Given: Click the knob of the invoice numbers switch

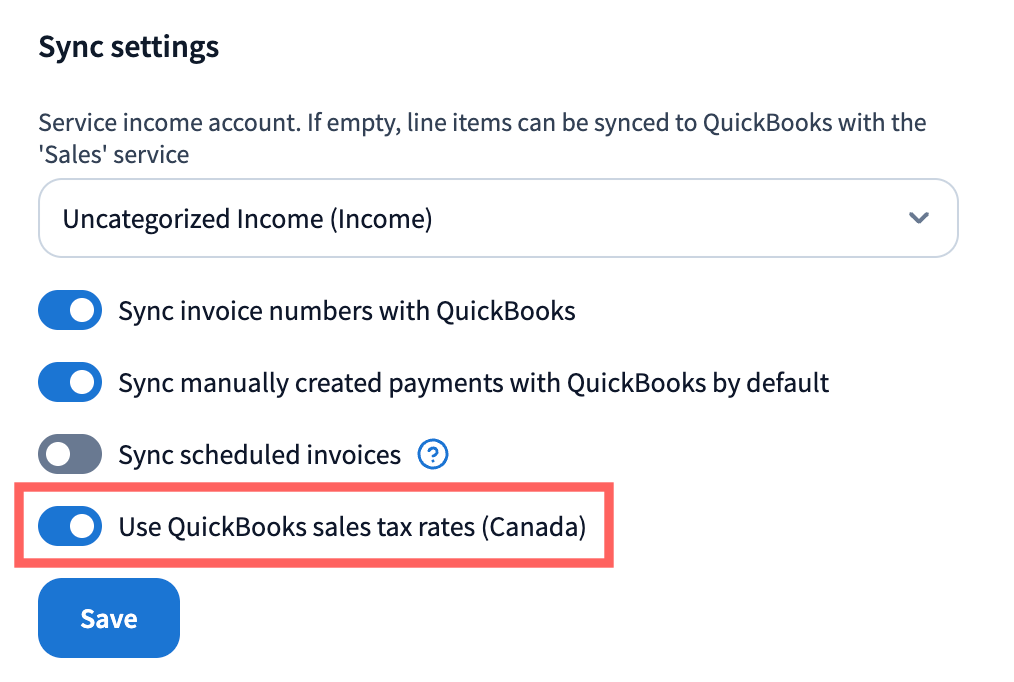Looking at the screenshot, I should click(83, 311).
